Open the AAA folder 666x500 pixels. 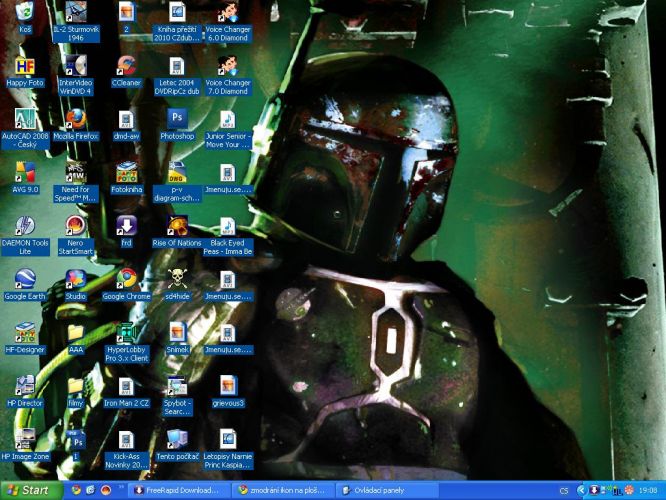tap(76, 339)
